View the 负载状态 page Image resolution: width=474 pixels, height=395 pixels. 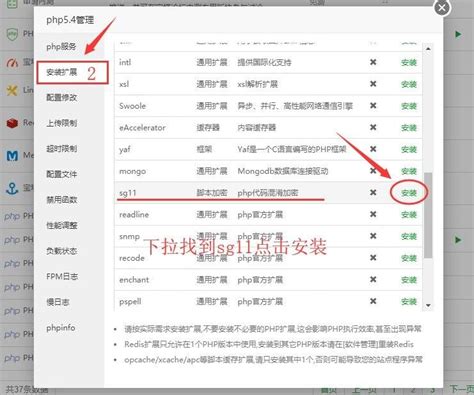[x=62, y=251]
